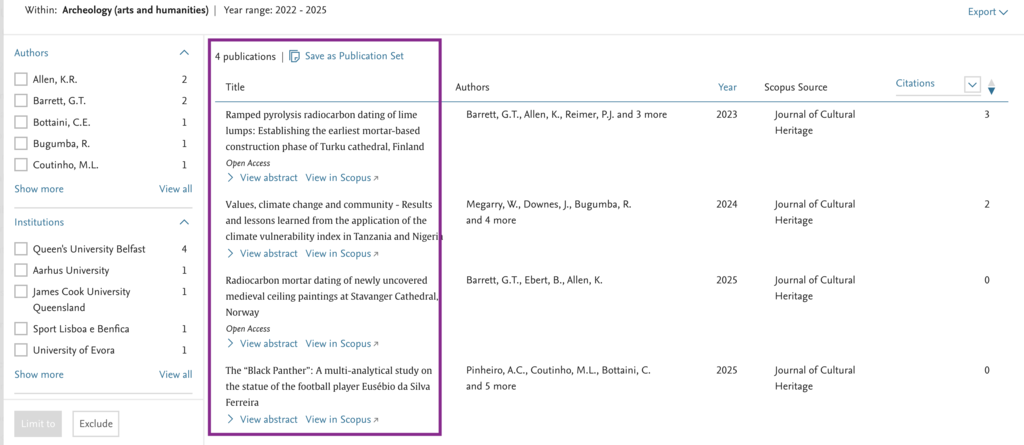Show more authors in the filter list
Screen dimensions: 1024x445
[x=39, y=190]
